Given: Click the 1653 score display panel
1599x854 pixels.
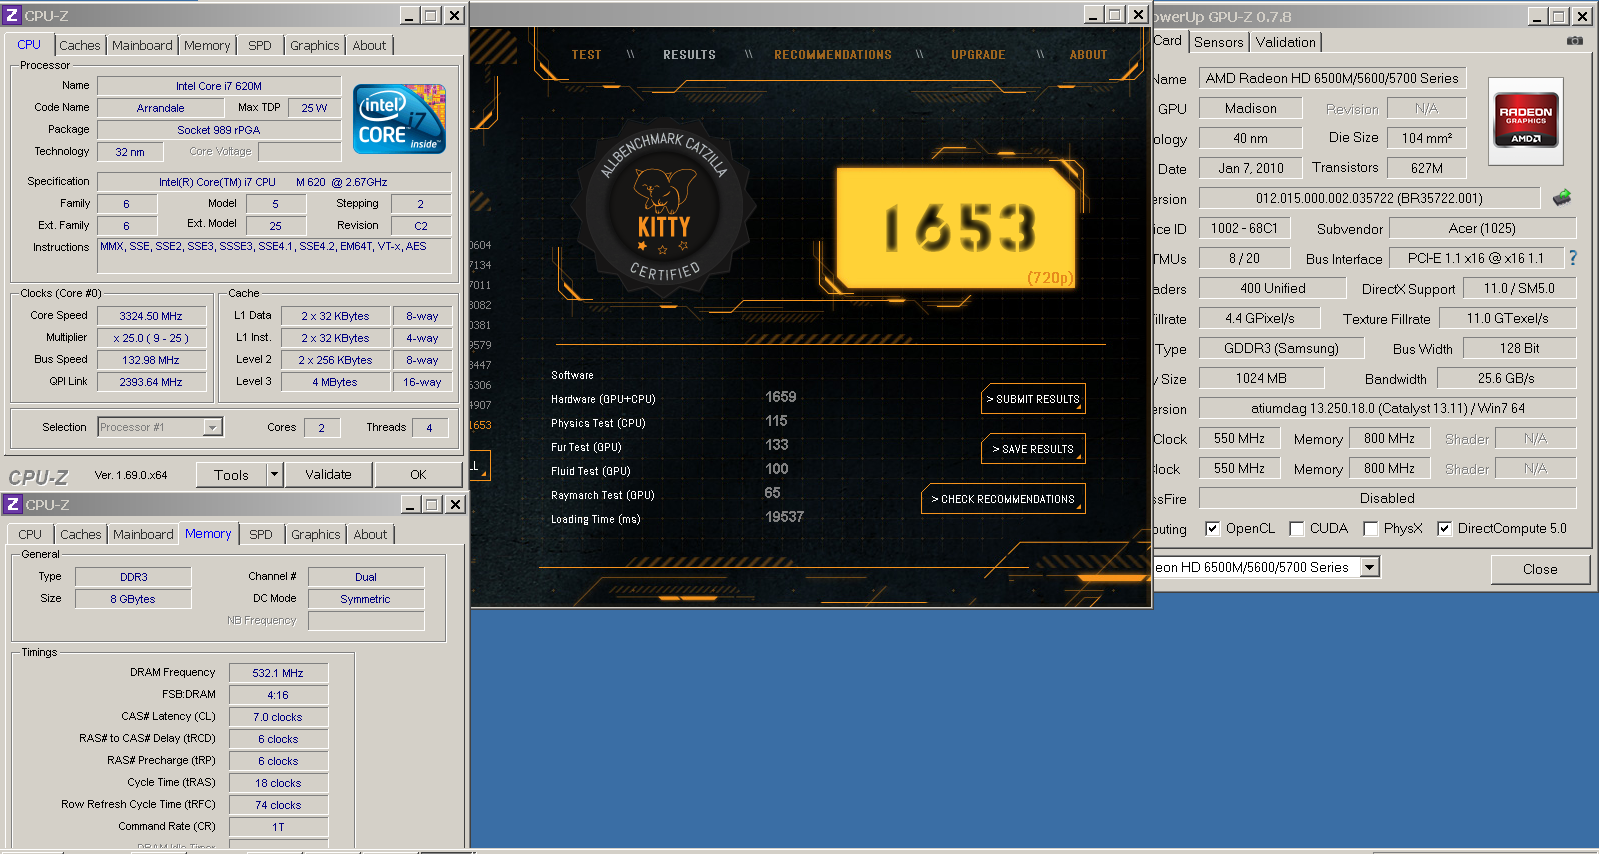Looking at the screenshot, I should (957, 228).
